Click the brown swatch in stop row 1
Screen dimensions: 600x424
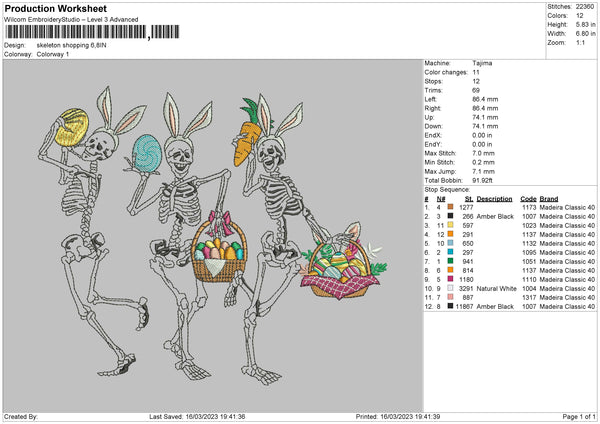coord(450,207)
